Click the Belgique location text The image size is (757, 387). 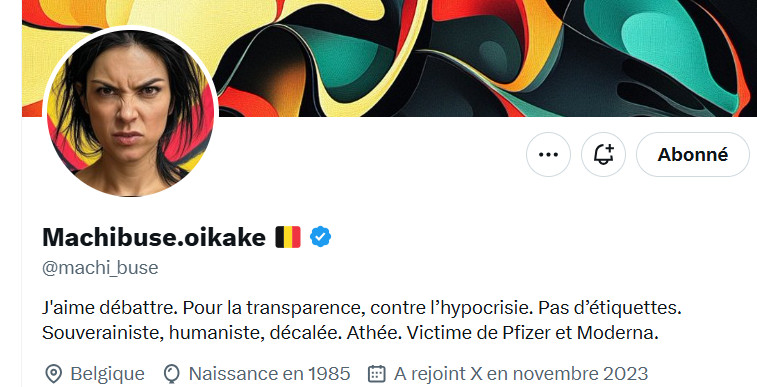(x=107, y=373)
